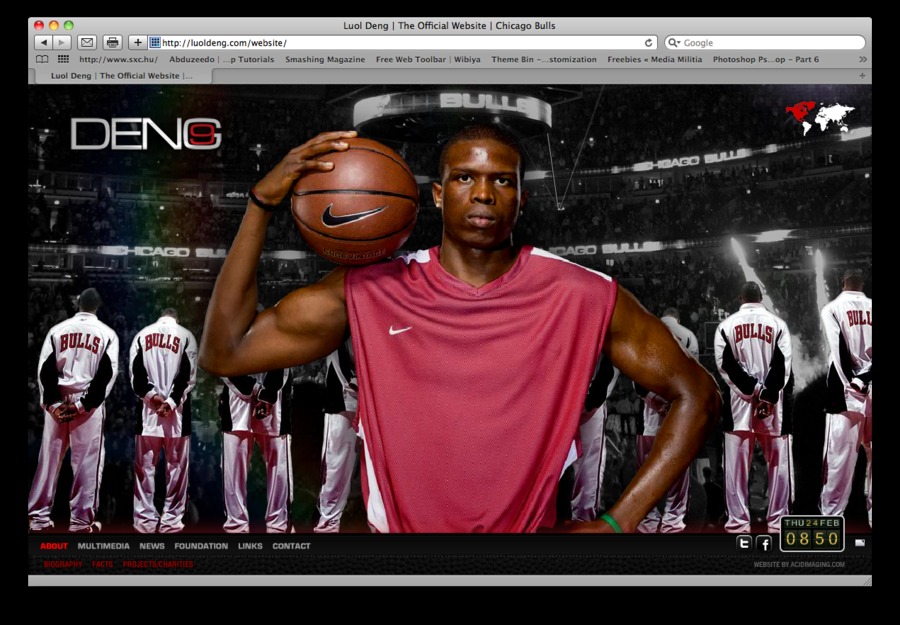Open the Abduzeedo Tutorials bookmark
The width and height of the screenshot is (900, 625).
click(222, 59)
